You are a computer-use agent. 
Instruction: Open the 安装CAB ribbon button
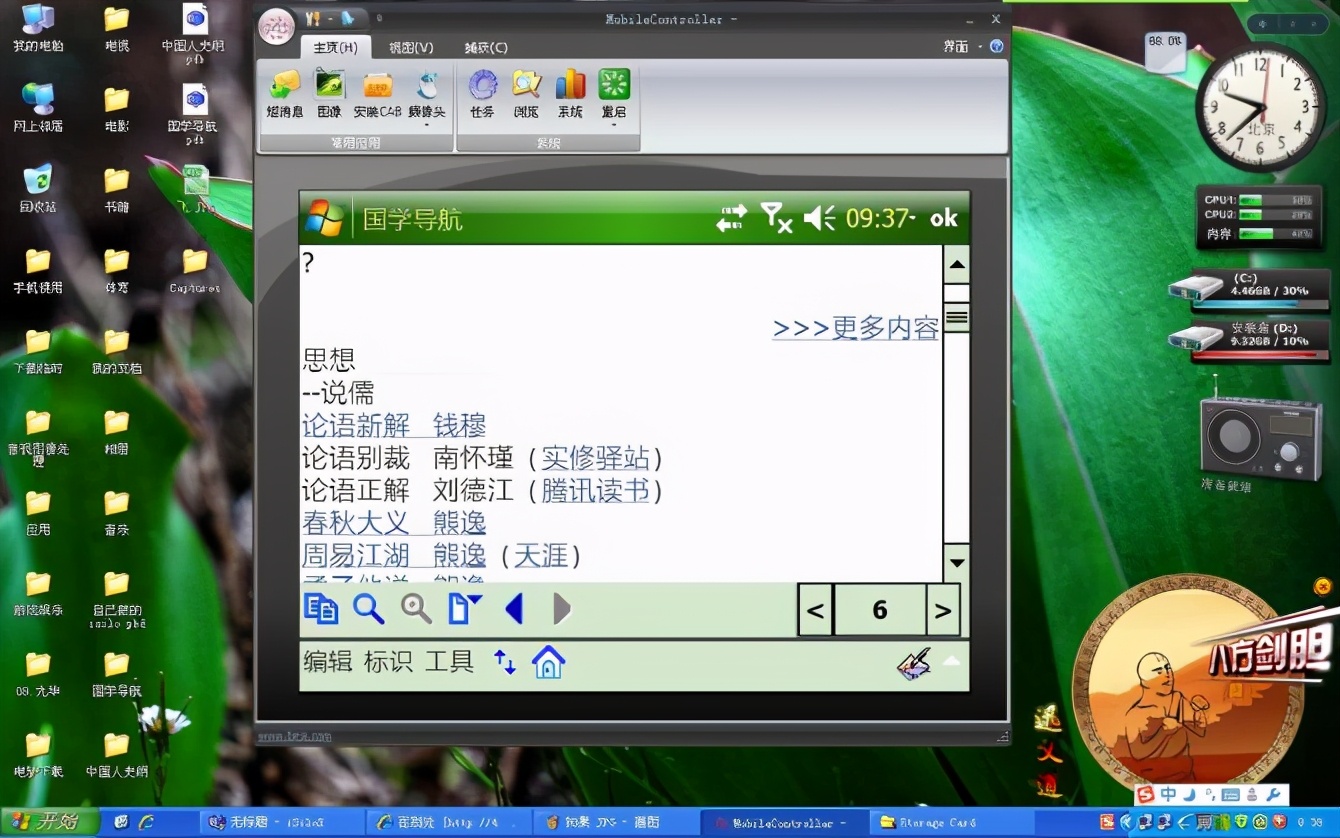377,95
